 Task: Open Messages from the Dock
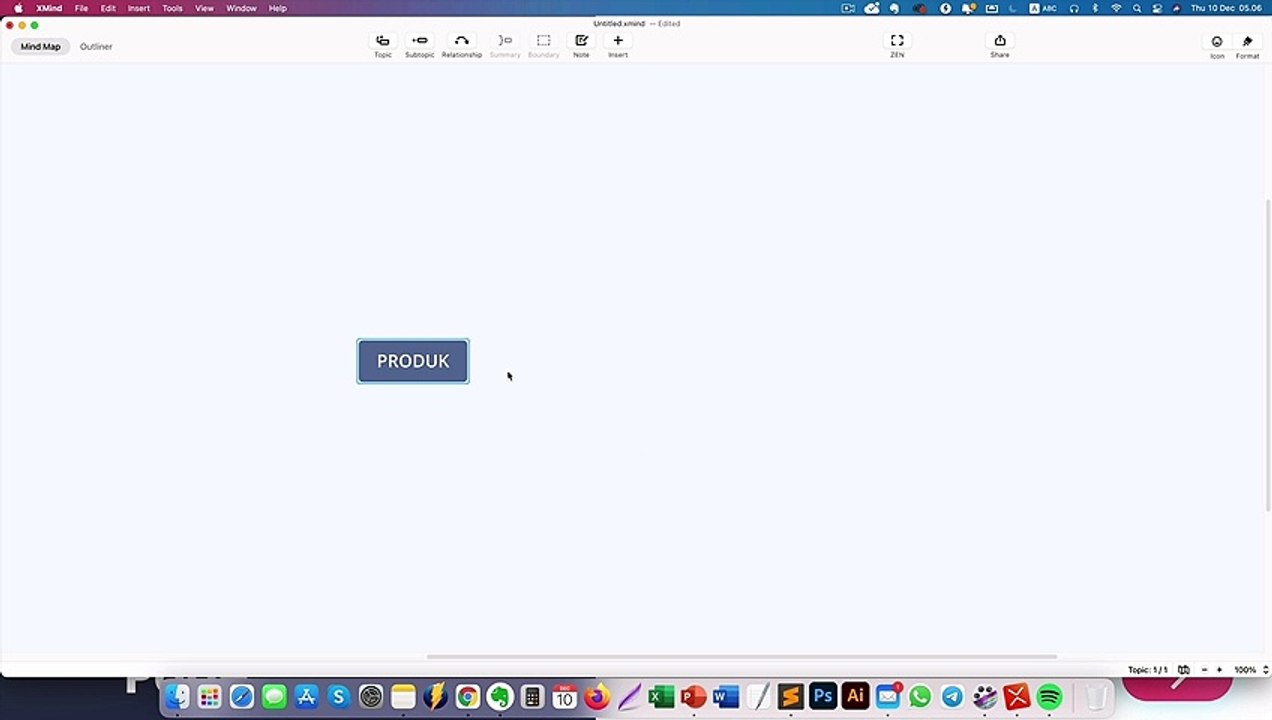click(x=274, y=697)
